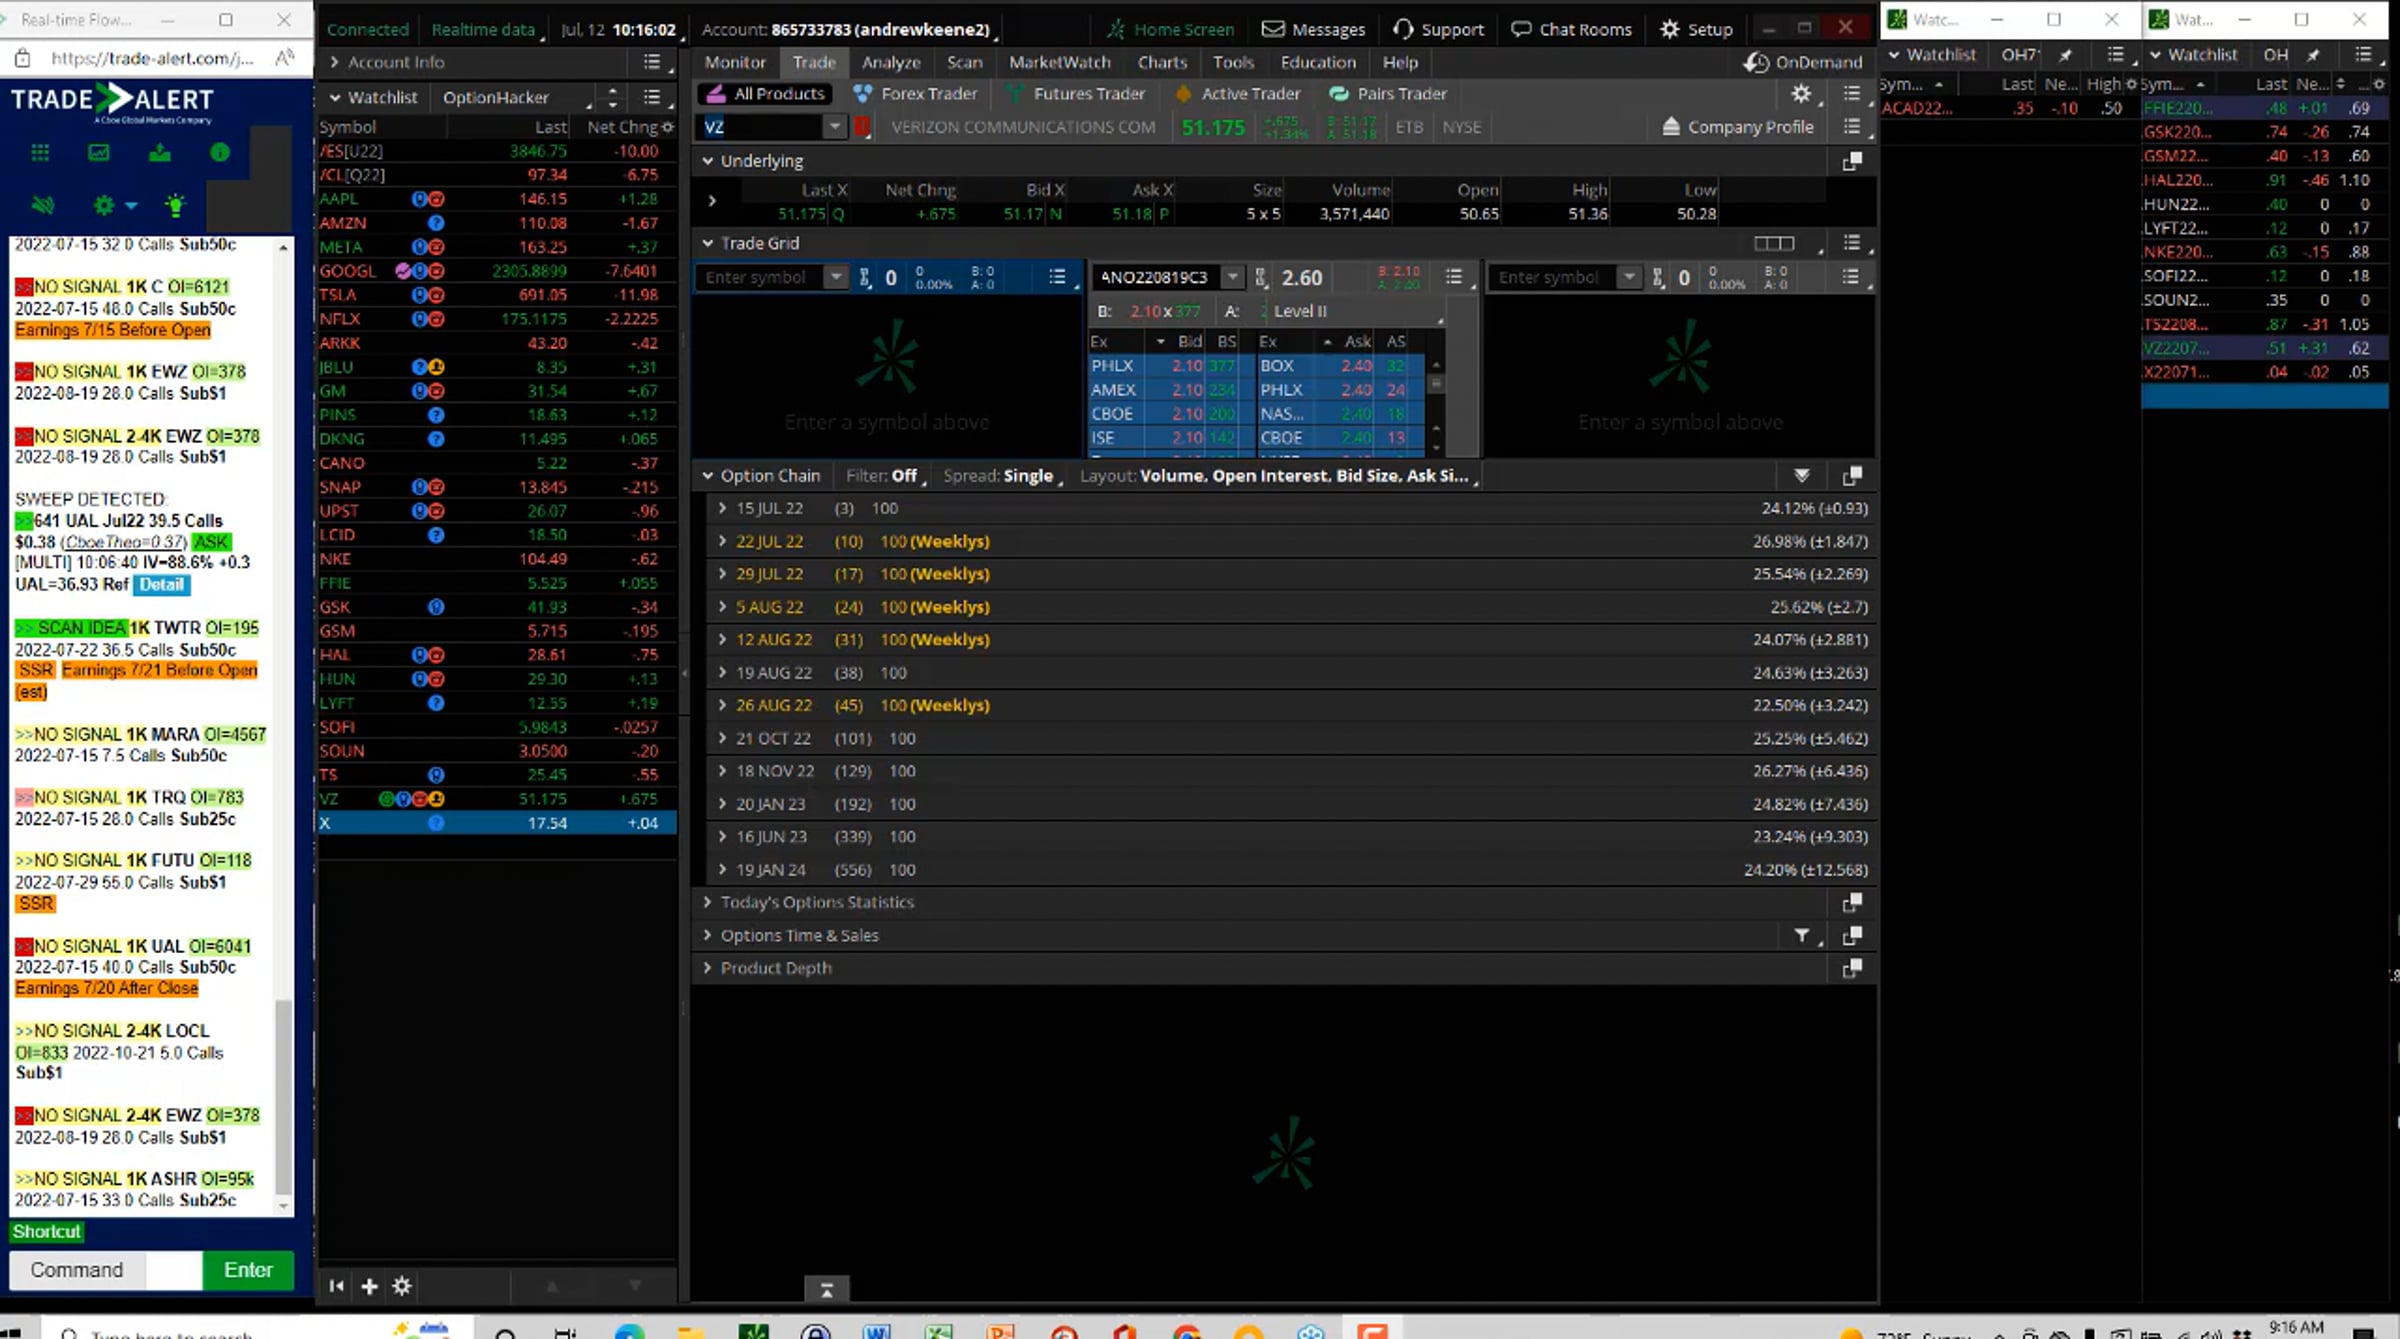
Task: Toggle the Trade Grid layout icon
Action: pyautogui.click(x=1774, y=243)
